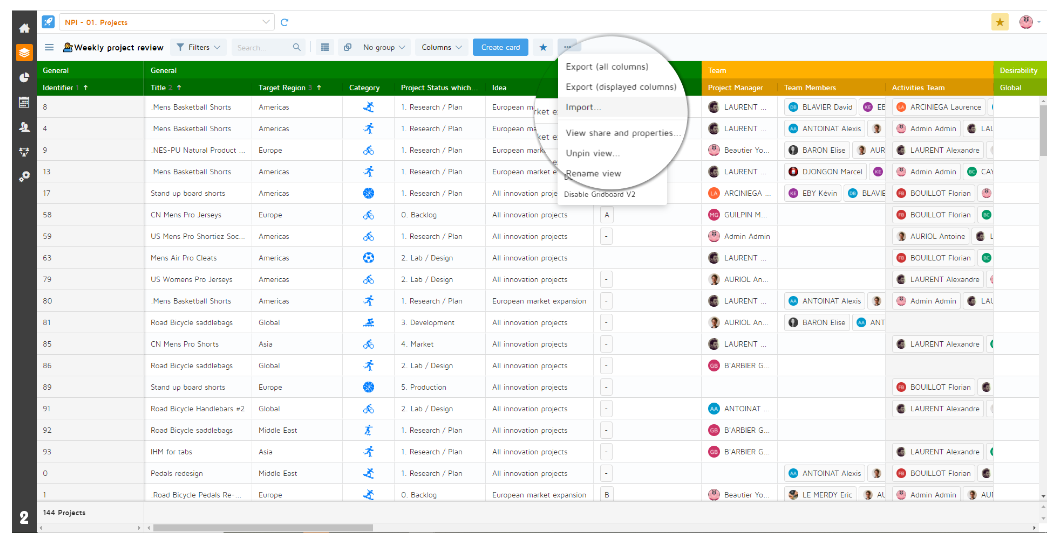
Task: Click the grid view layout icon
Action: coord(324,47)
